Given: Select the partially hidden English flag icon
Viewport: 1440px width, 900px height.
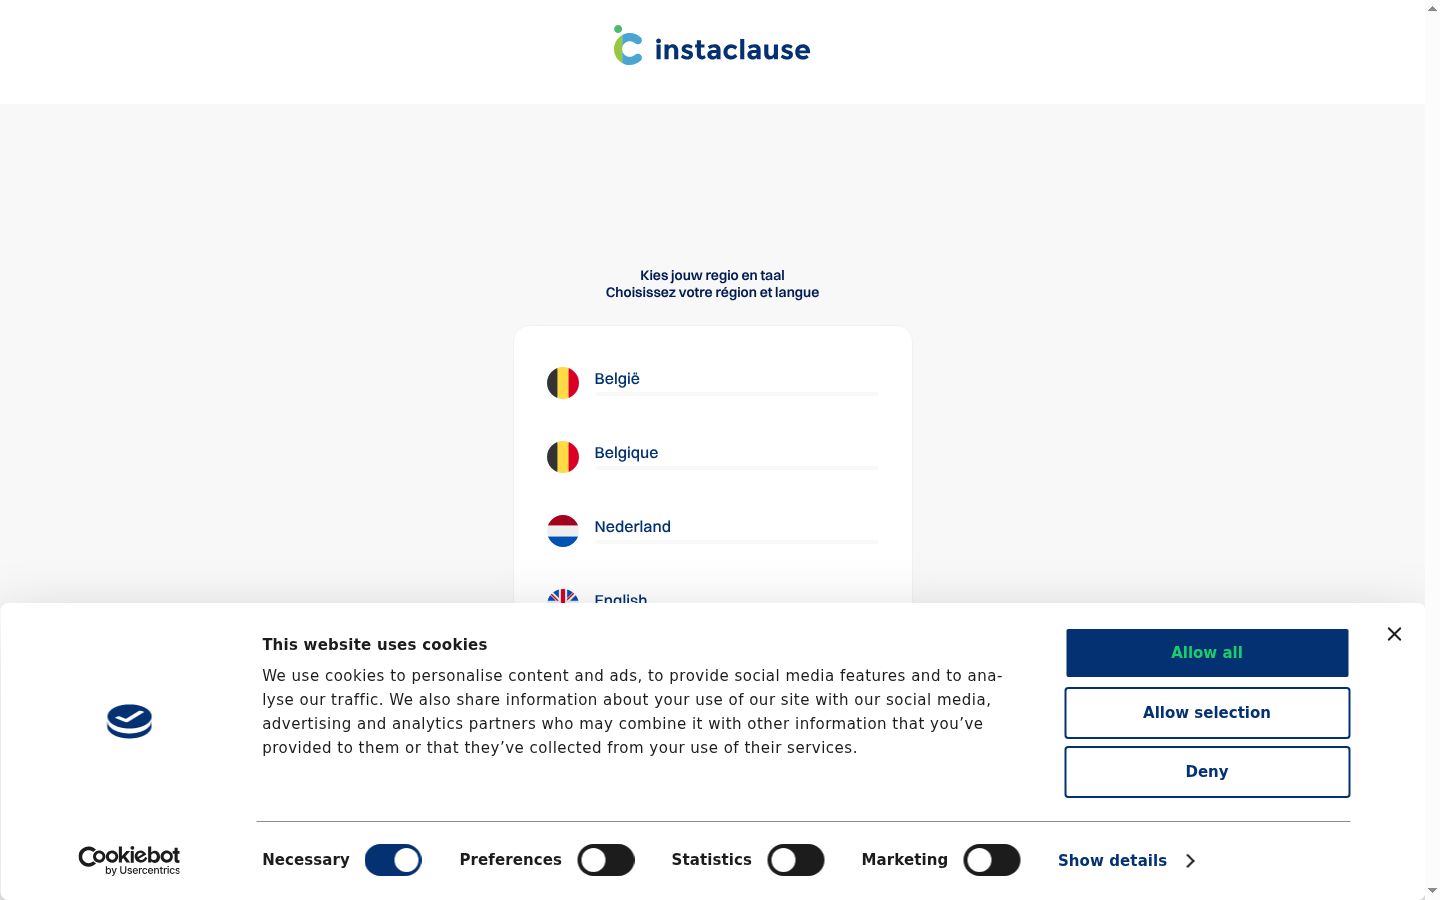Looking at the screenshot, I should [x=563, y=596].
